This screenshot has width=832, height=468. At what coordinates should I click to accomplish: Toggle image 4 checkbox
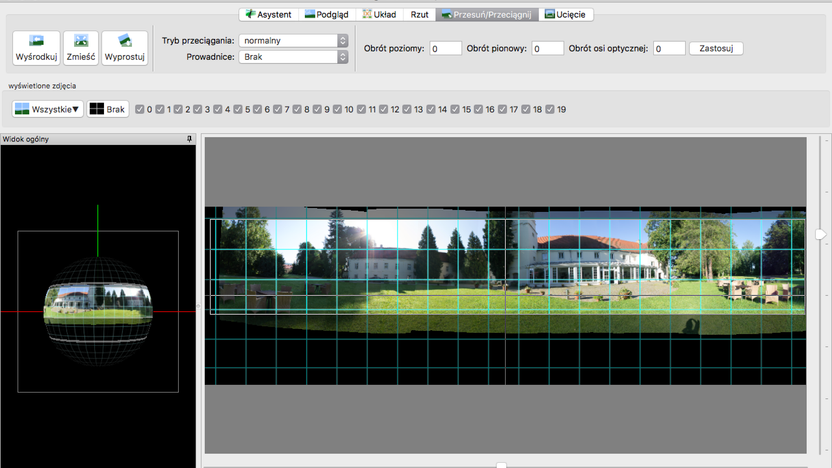coord(218,109)
